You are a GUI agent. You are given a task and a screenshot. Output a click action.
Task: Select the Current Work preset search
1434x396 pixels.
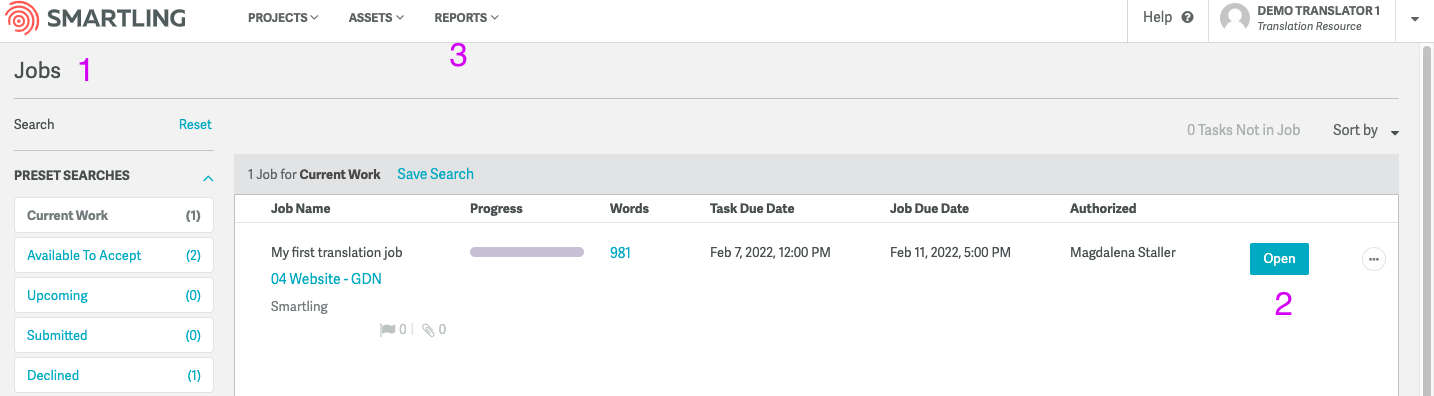pos(114,215)
